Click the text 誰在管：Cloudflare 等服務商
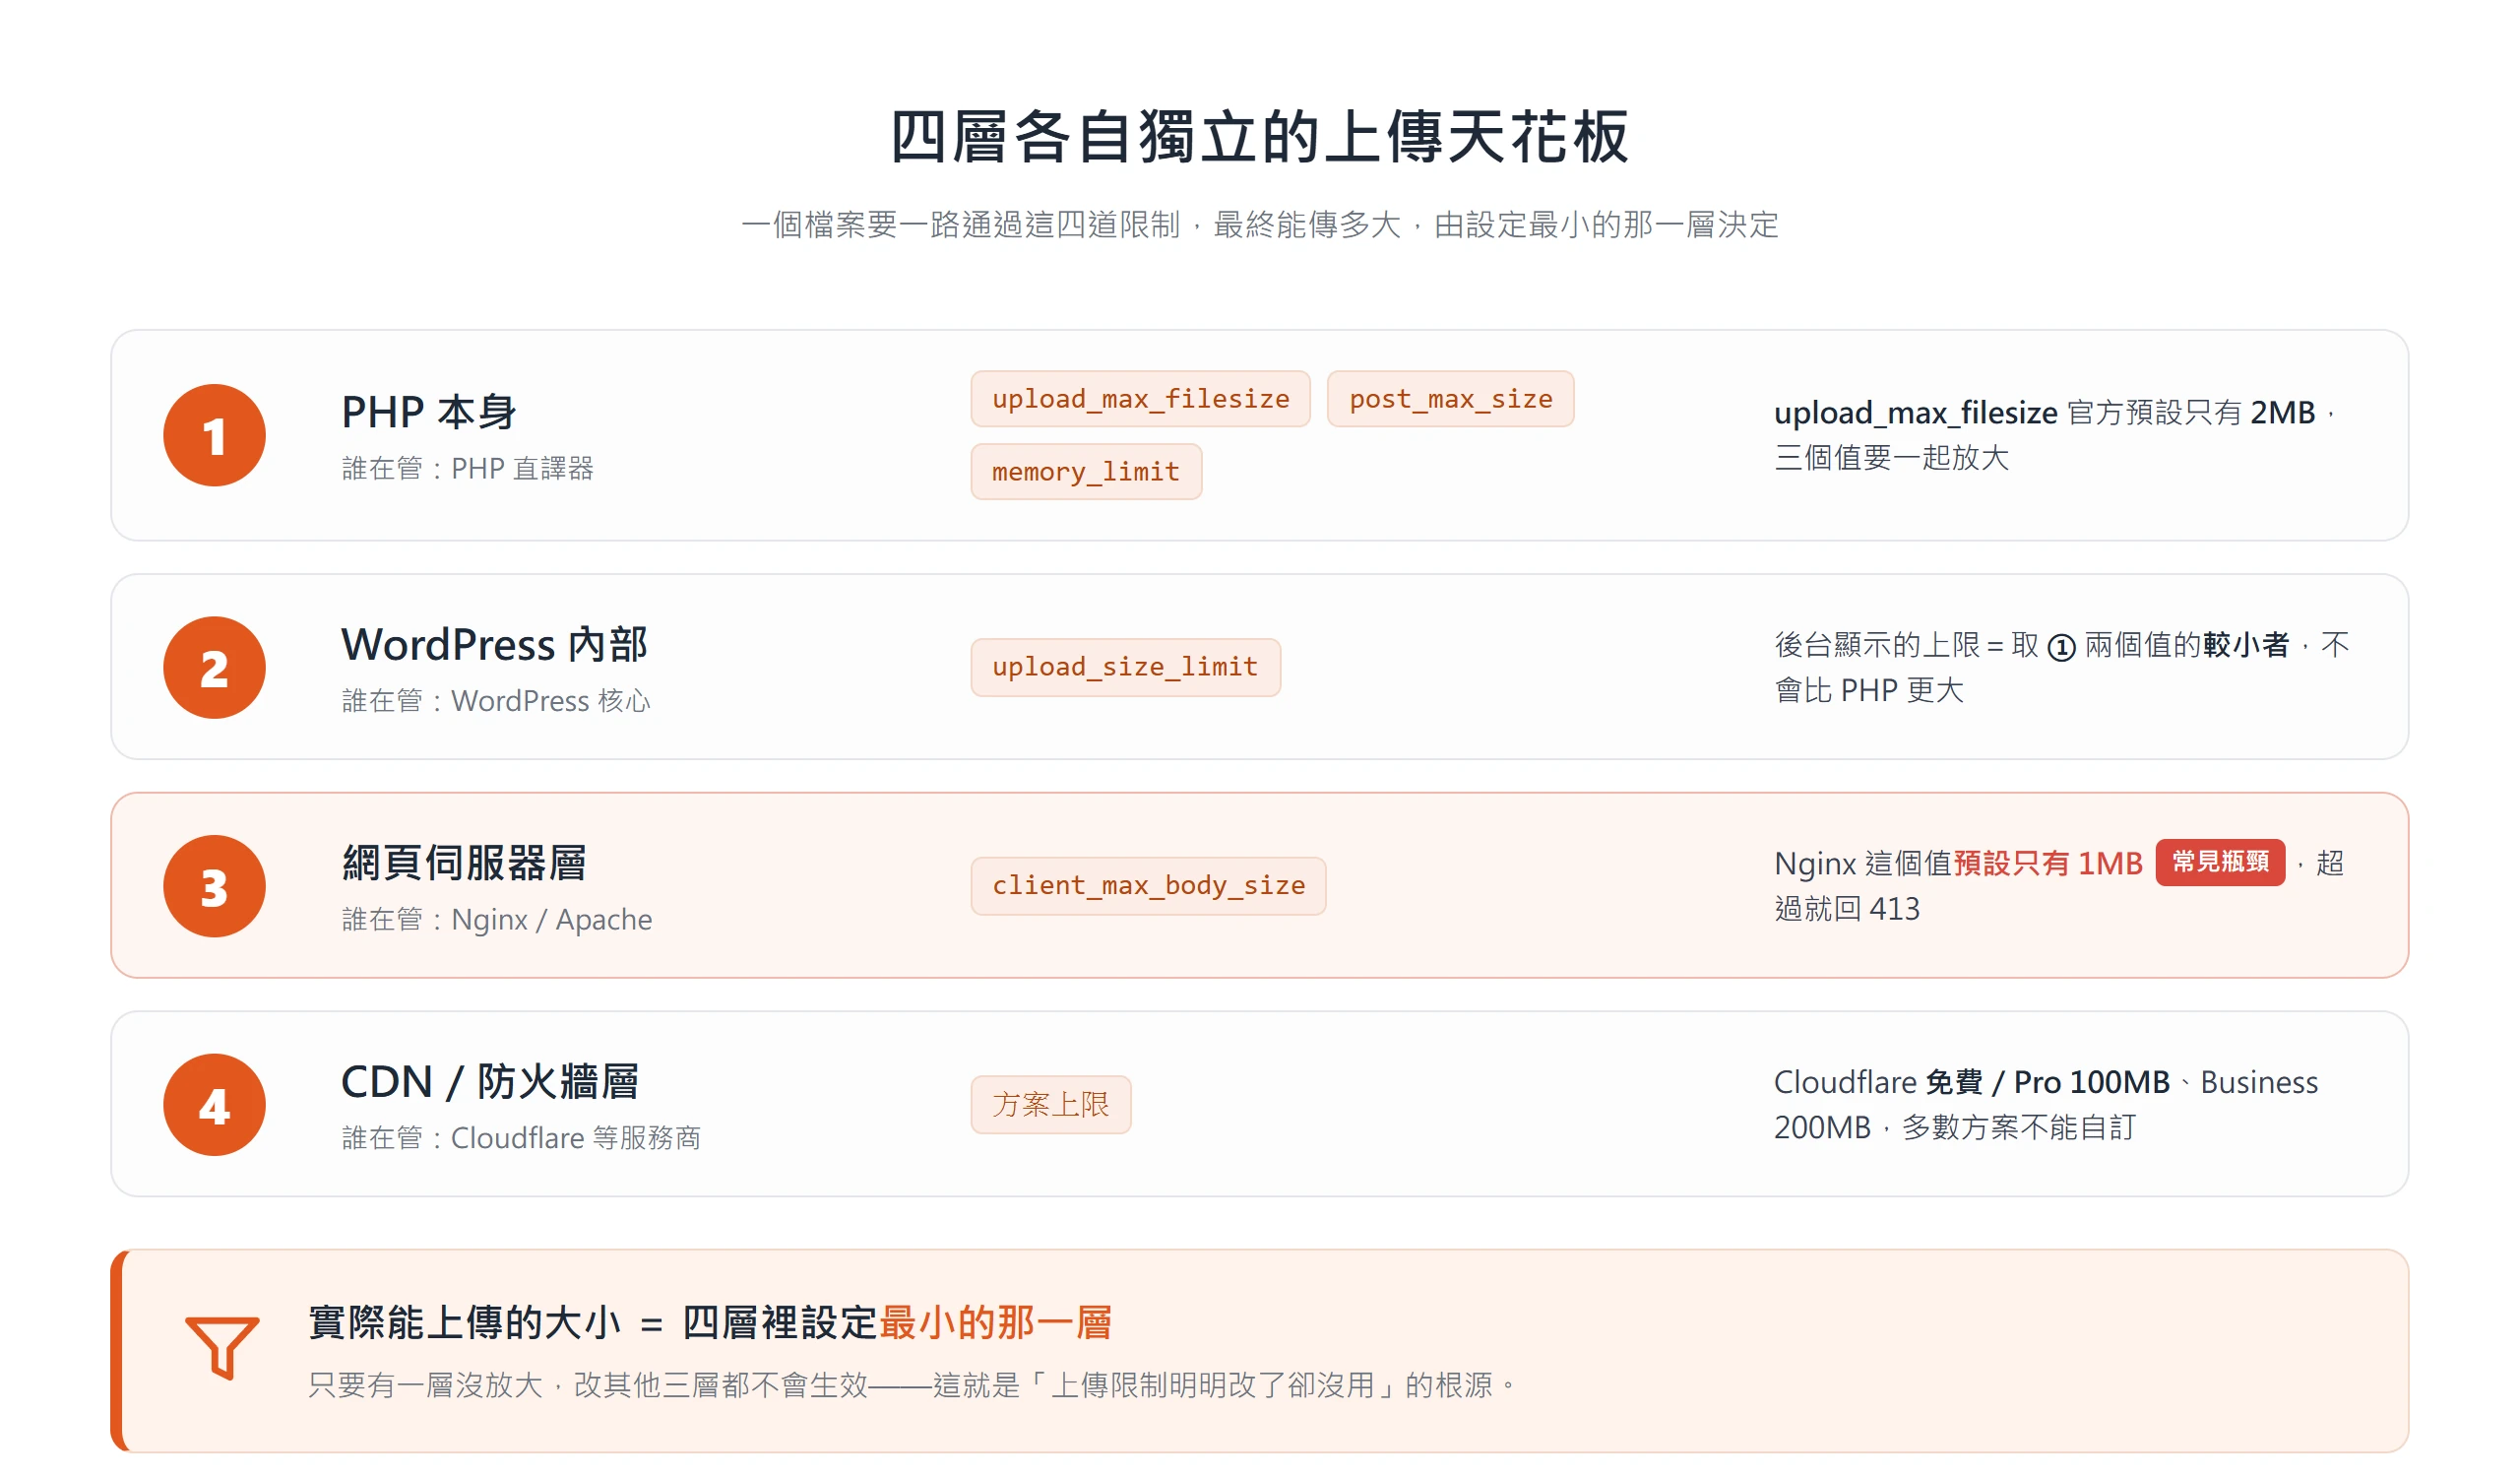This screenshot has height=1477, width=2520. click(x=521, y=1138)
